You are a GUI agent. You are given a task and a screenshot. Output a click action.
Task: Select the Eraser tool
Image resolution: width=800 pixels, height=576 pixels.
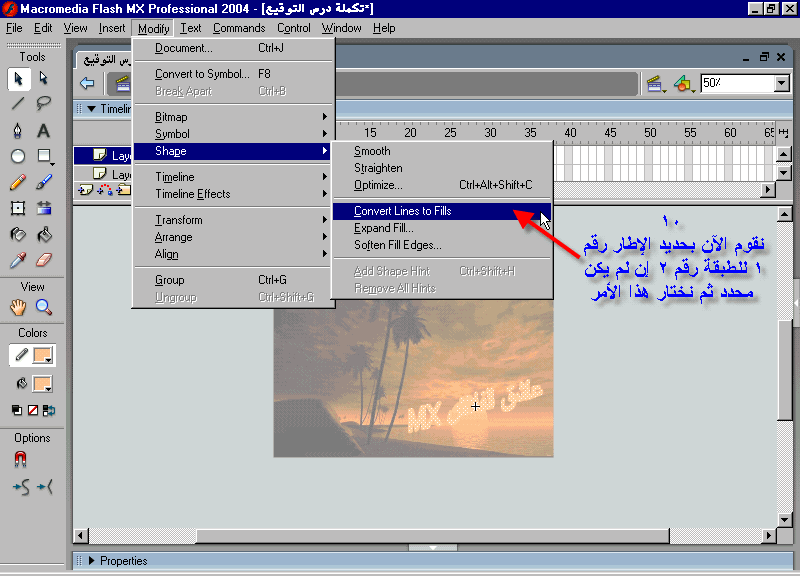[x=44, y=260]
